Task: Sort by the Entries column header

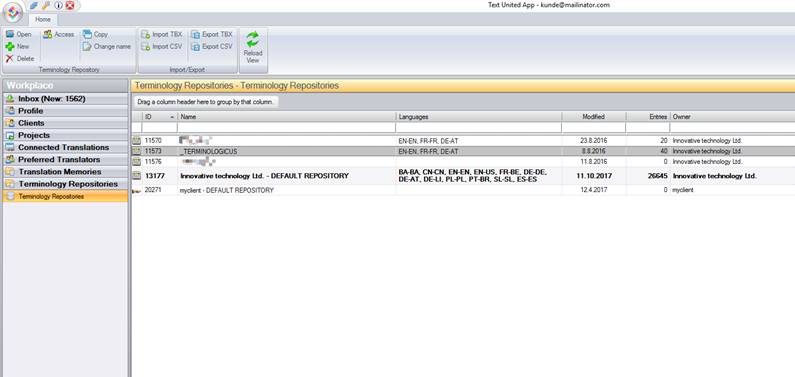Action: pyautogui.click(x=648, y=117)
